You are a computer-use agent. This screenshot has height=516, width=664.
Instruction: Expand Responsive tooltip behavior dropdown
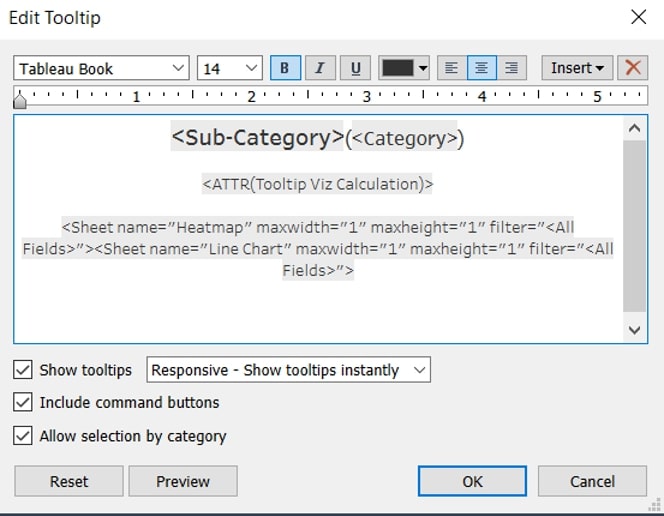tap(288, 370)
